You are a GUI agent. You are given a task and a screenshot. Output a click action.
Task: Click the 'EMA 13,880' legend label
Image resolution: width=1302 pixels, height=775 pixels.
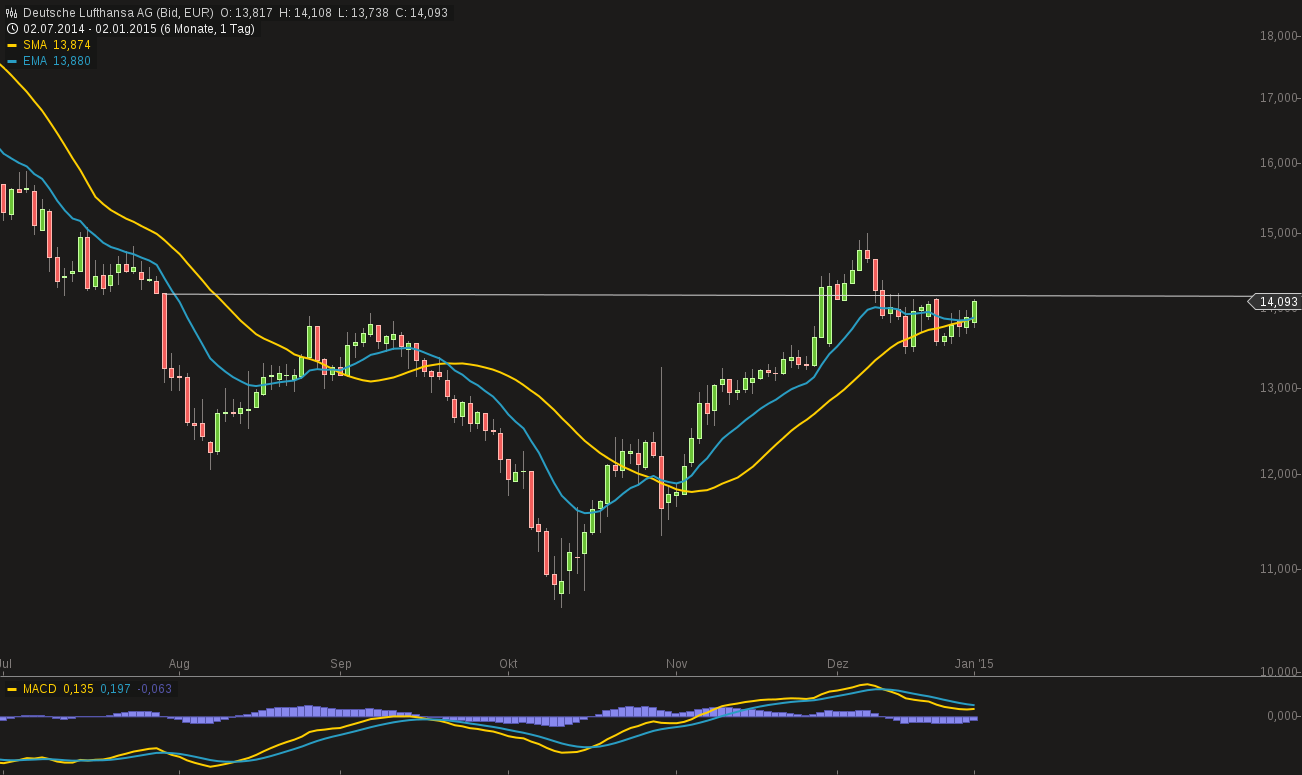pyautogui.click(x=57, y=61)
